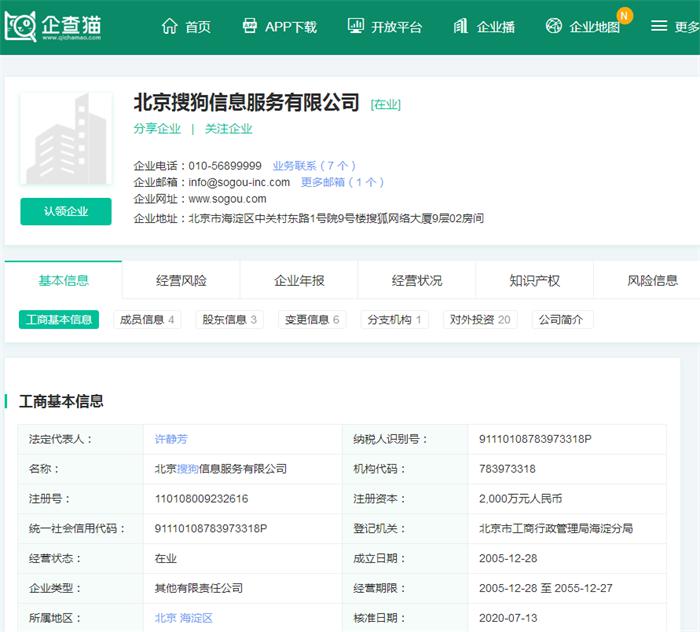Click the 工商基本信息 section heading
Viewport: 700px width, 632px height.
tap(61, 401)
